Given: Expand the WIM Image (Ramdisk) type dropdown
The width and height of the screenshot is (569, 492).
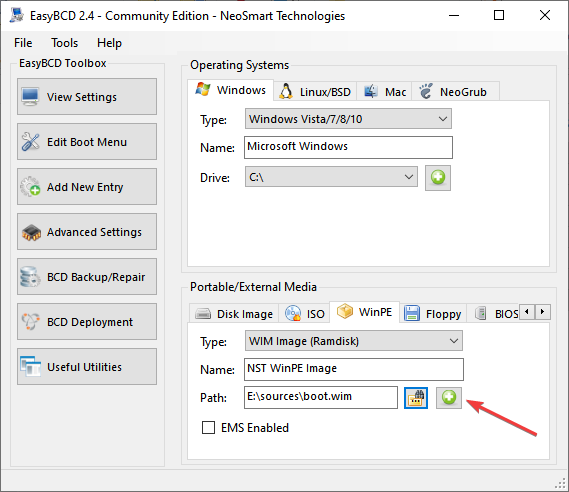Looking at the screenshot, I should (x=354, y=341).
